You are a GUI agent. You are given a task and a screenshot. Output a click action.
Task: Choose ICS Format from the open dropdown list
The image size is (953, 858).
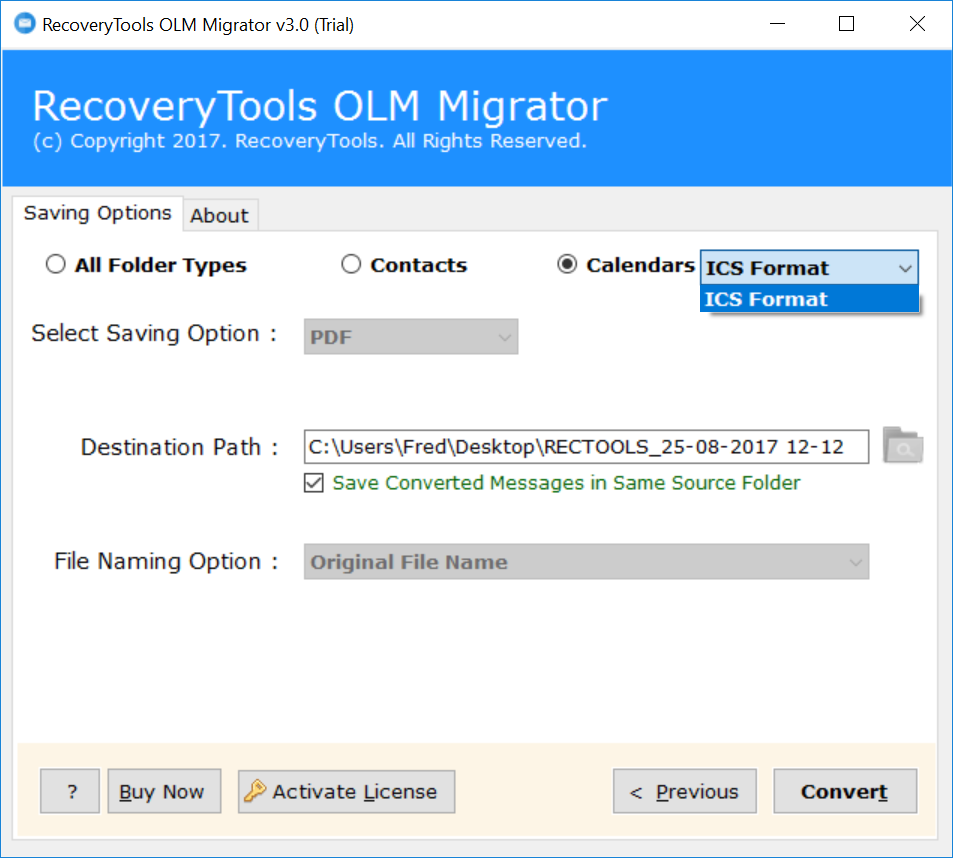[x=809, y=299]
